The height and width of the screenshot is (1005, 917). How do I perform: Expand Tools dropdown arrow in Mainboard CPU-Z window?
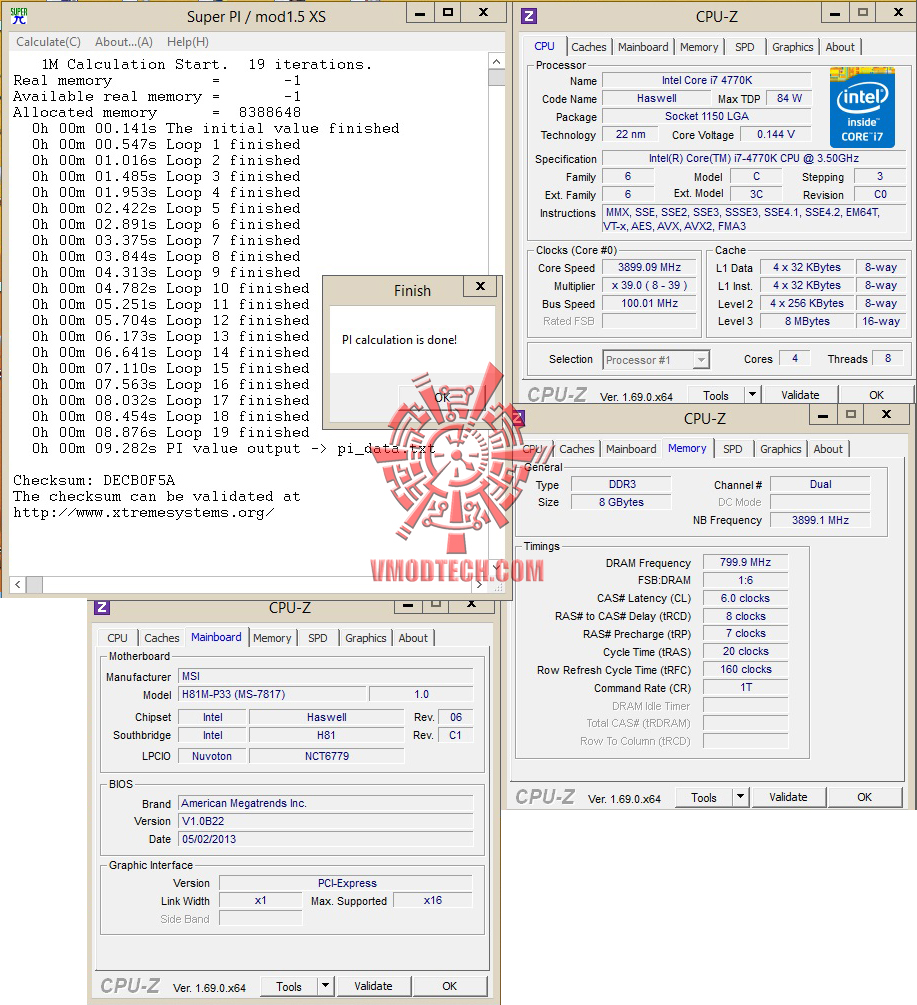coord(325,986)
